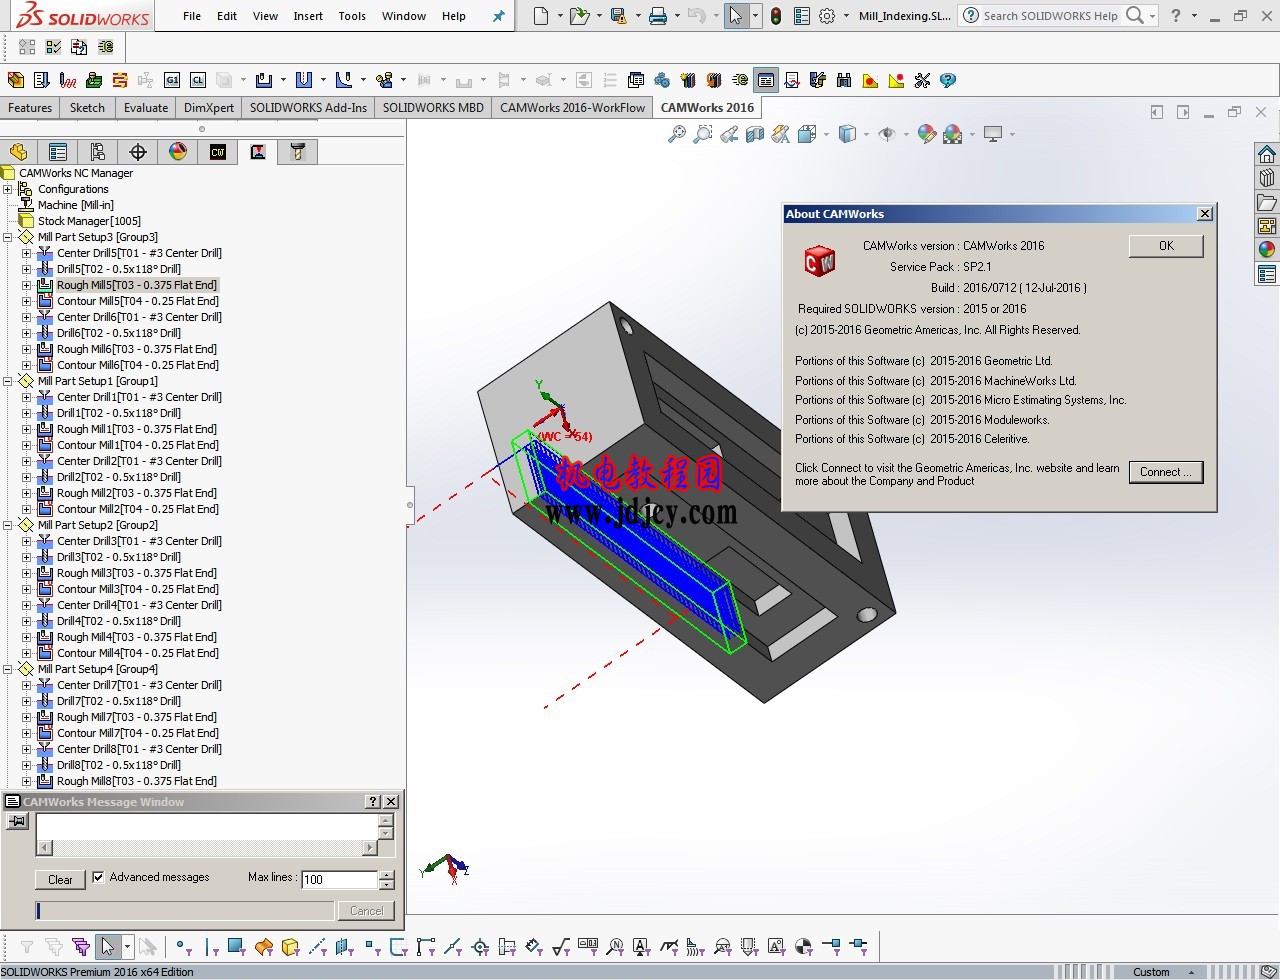The image size is (1280, 980).
Task: Click the Generate Operation Plan icon
Action: click(41, 80)
